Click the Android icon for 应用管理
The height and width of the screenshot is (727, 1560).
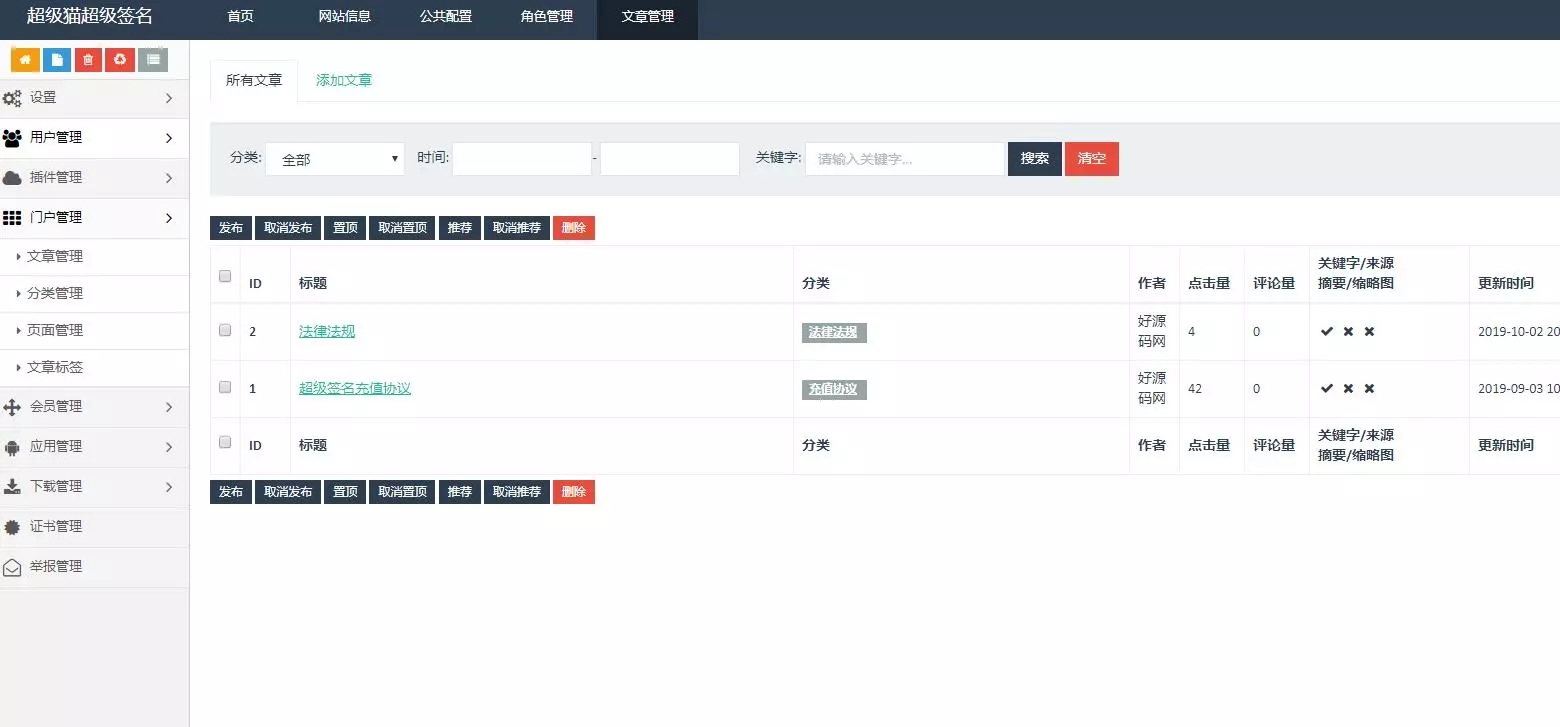click(x=12, y=447)
